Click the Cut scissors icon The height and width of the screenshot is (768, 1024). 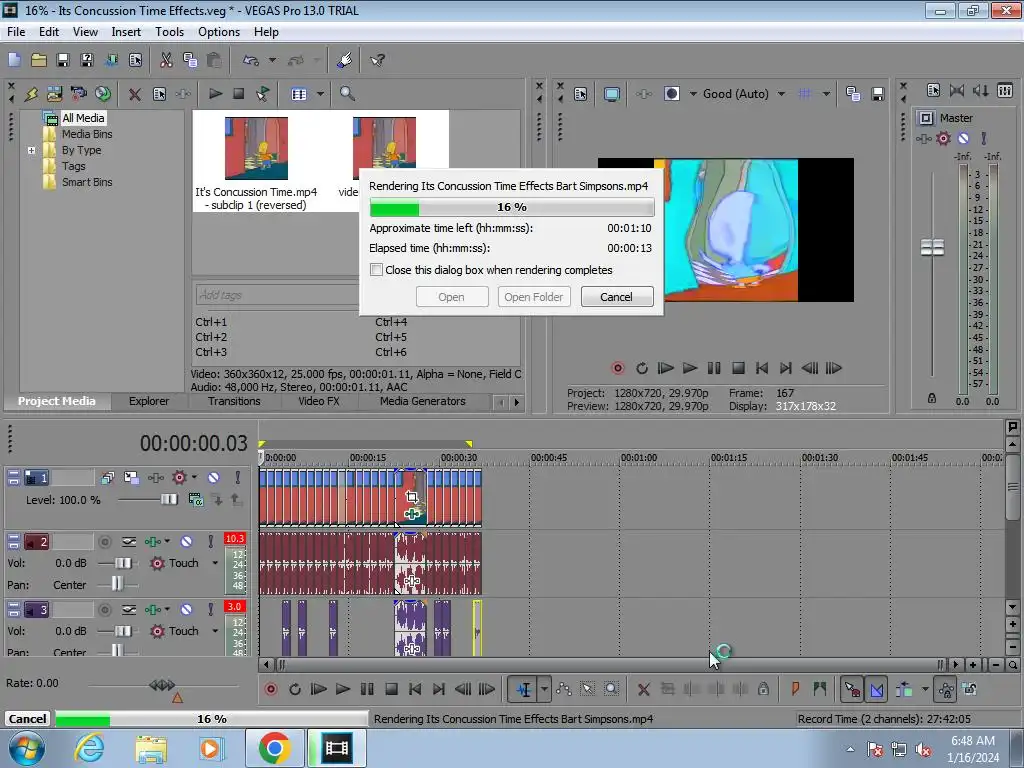point(167,60)
